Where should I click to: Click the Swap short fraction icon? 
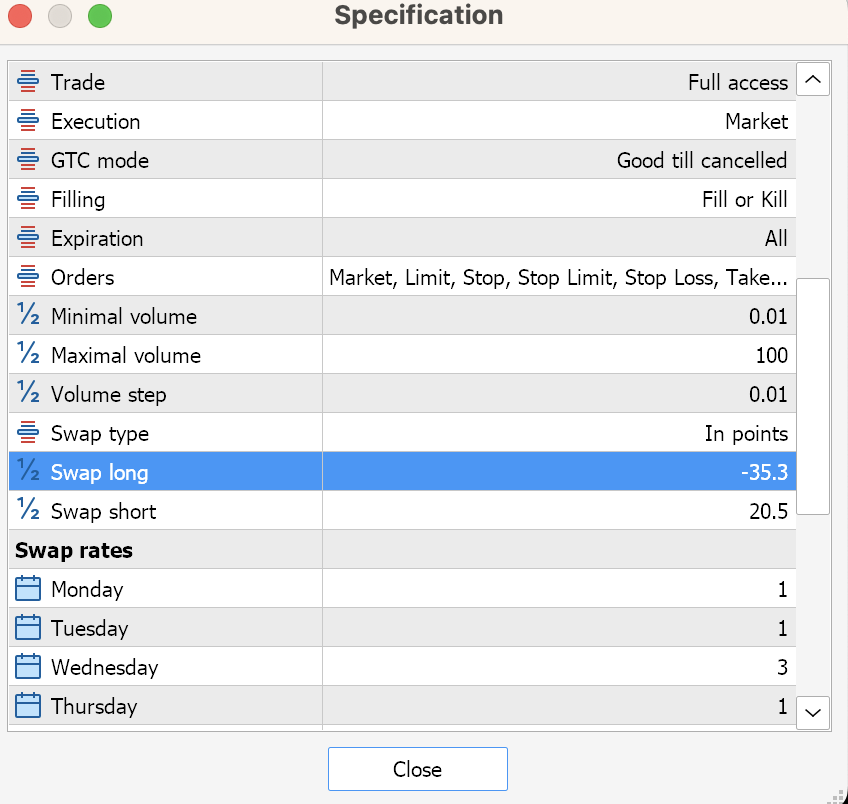click(x=28, y=511)
